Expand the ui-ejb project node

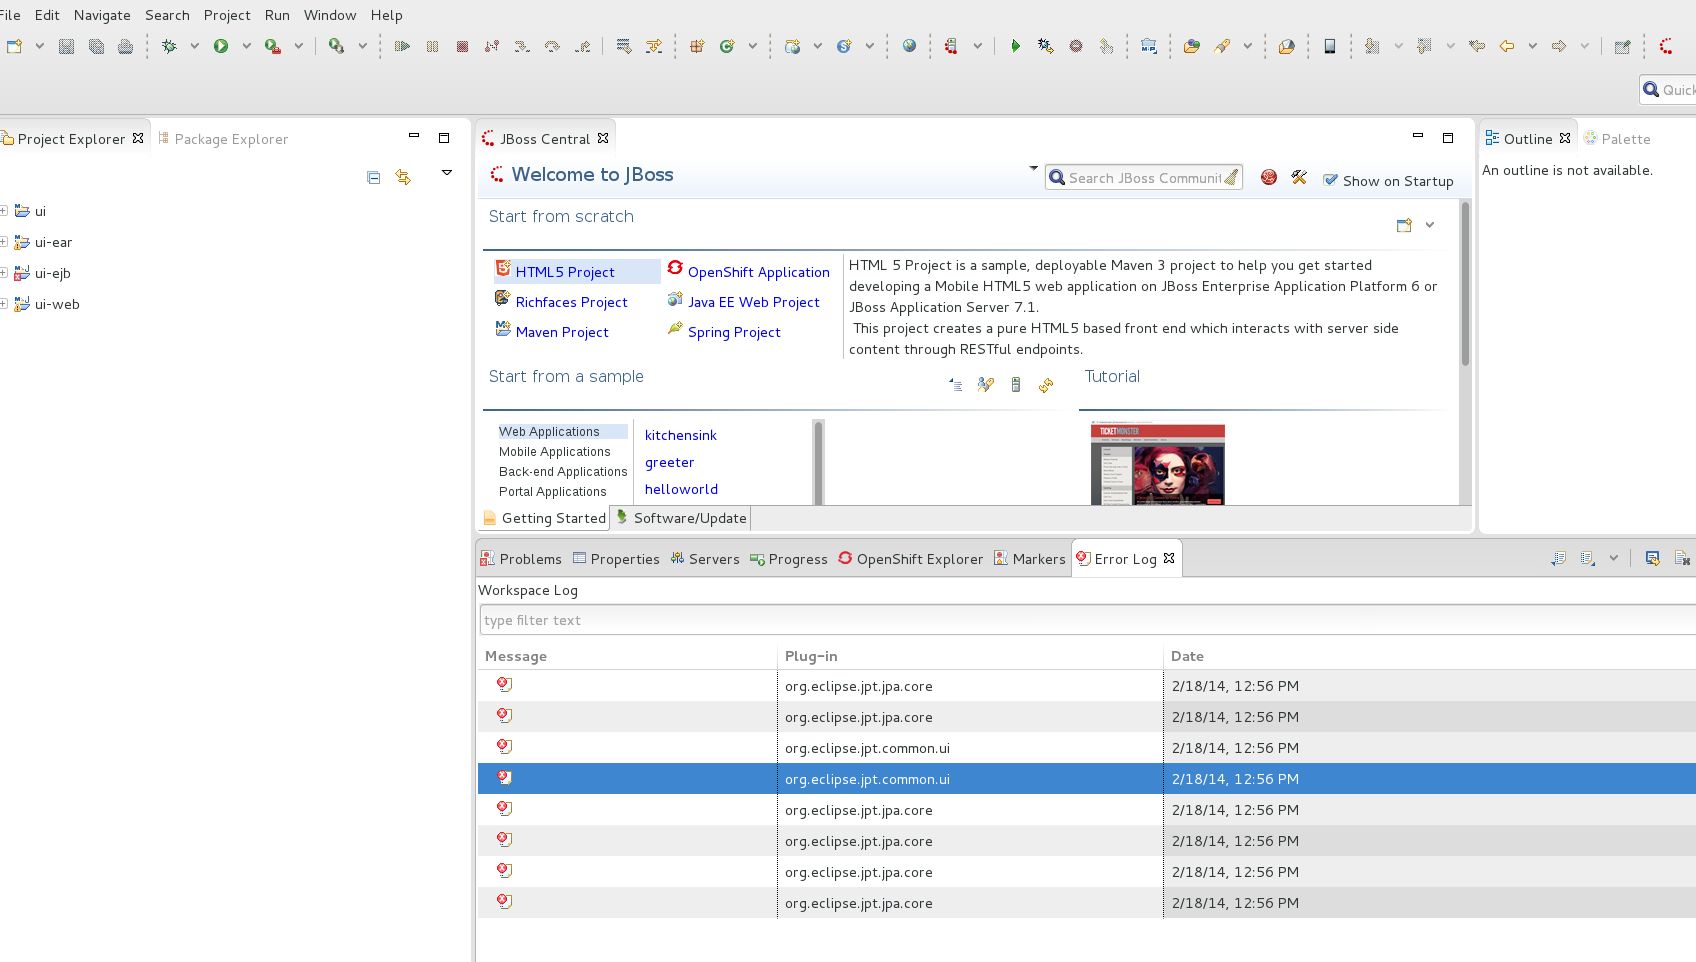(4, 273)
